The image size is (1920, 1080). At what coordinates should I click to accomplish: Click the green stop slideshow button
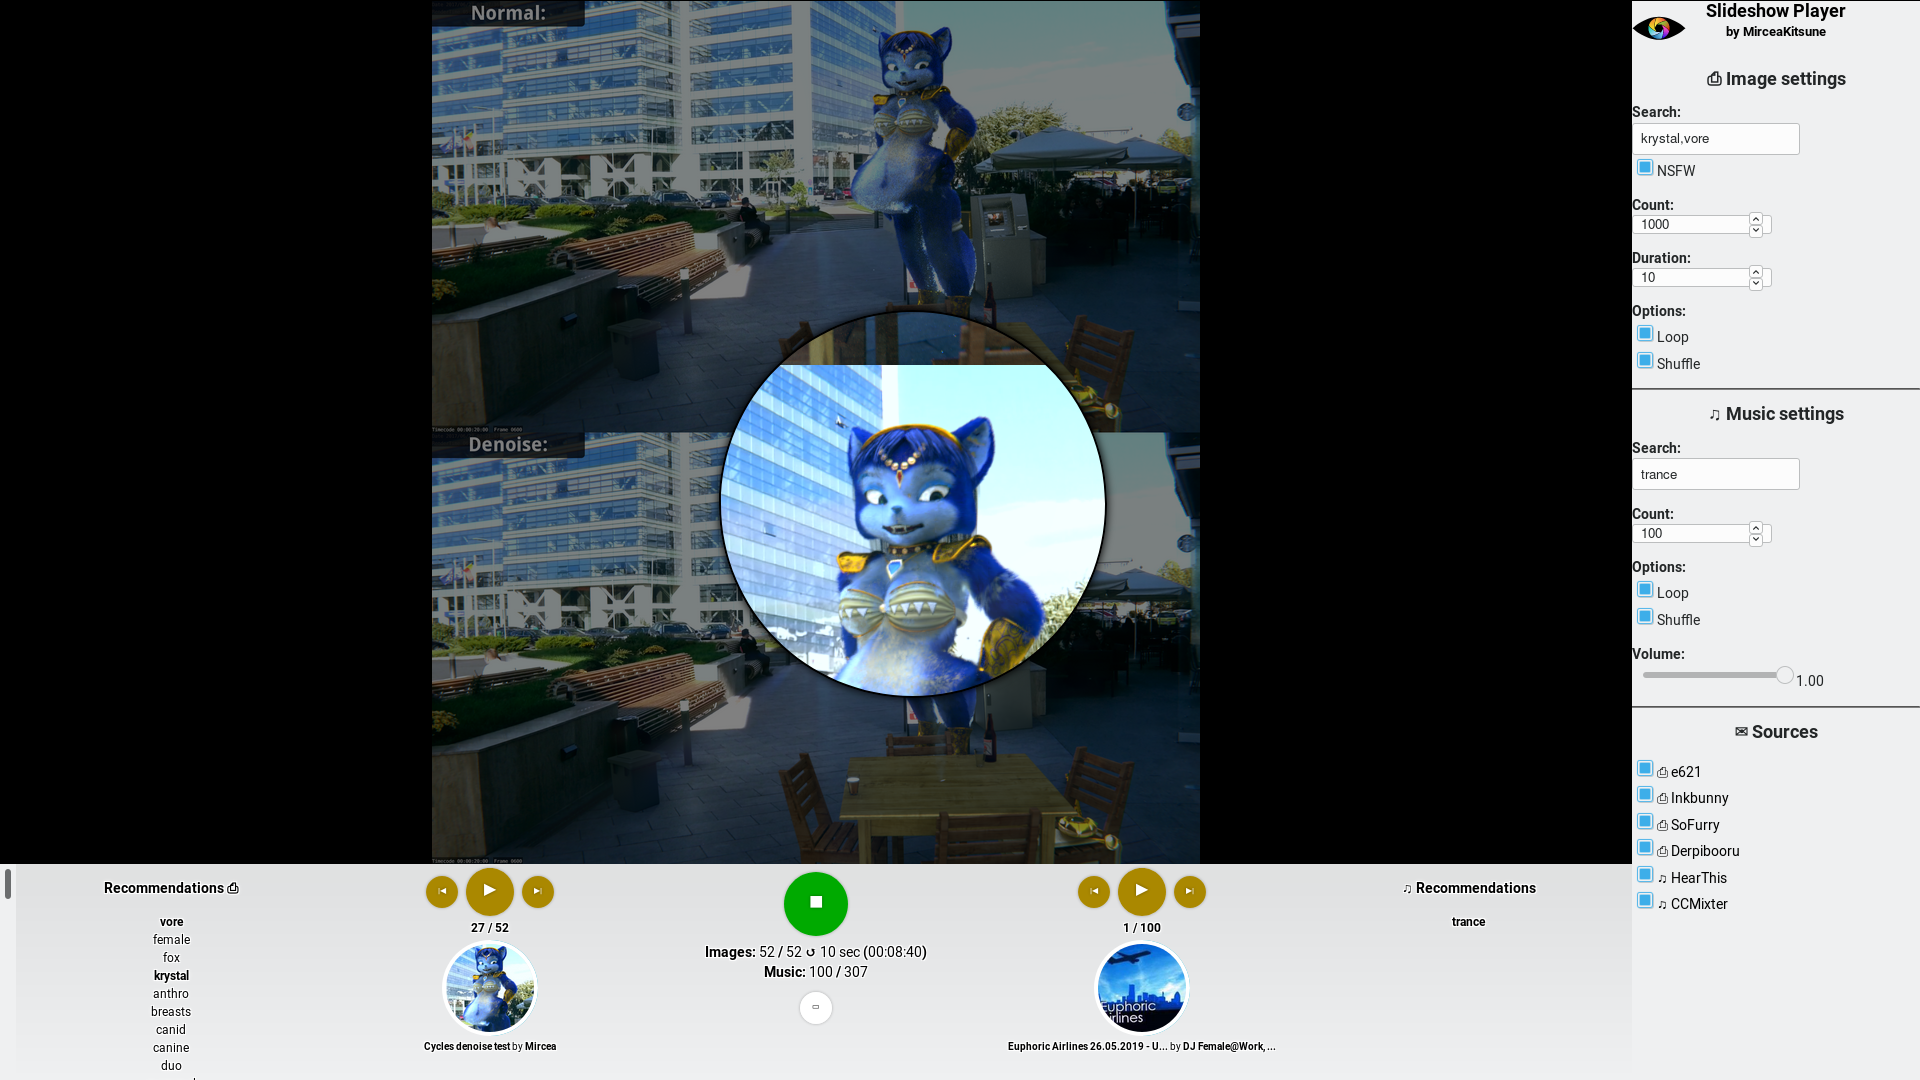click(x=815, y=903)
